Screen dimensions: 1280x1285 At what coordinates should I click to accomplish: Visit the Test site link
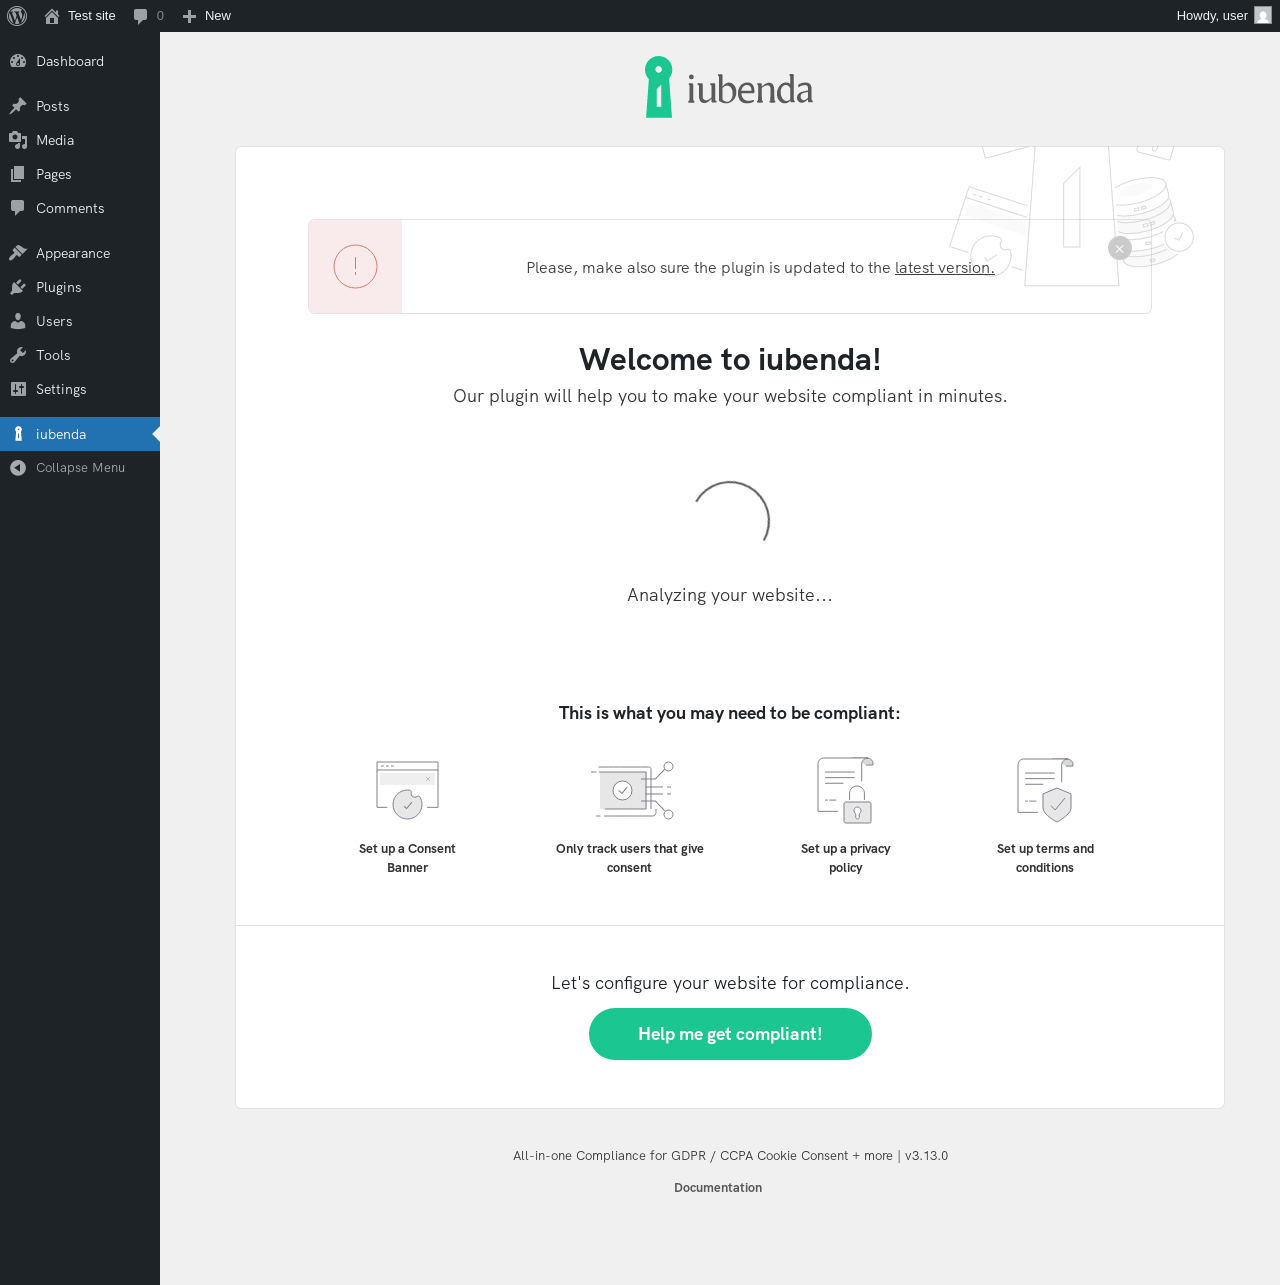pos(80,16)
